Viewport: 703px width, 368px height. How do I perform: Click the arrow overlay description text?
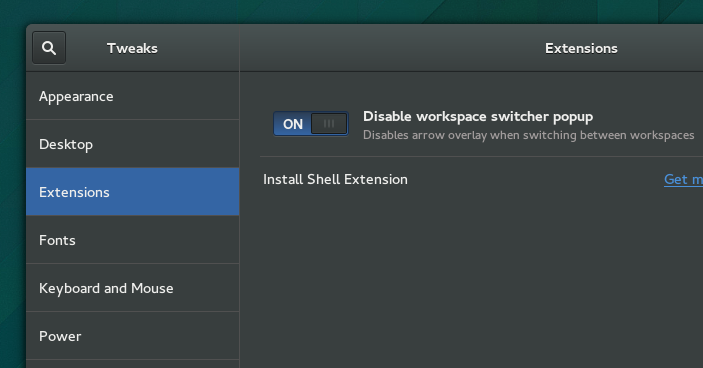(529, 135)
